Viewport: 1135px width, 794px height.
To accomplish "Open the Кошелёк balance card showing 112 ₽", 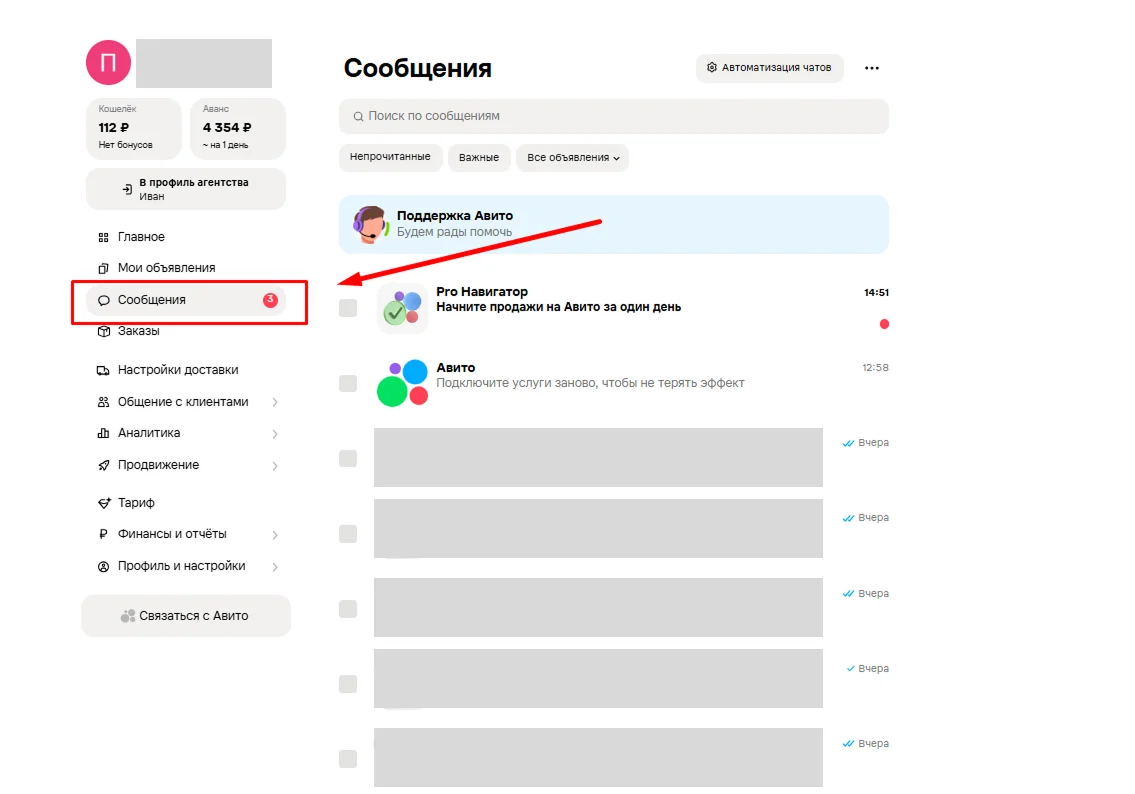I will tap(134, 128).
